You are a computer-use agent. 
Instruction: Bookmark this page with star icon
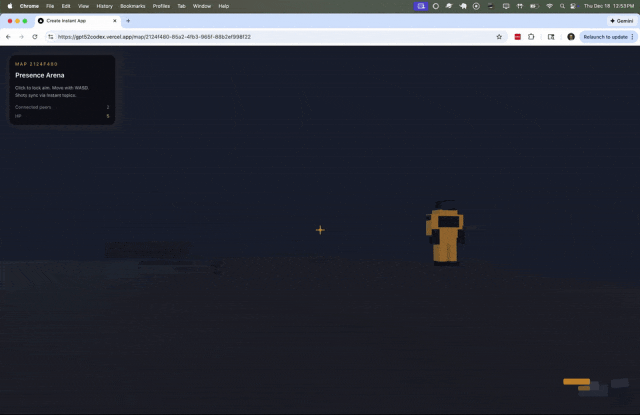click(x=499, y=37)
